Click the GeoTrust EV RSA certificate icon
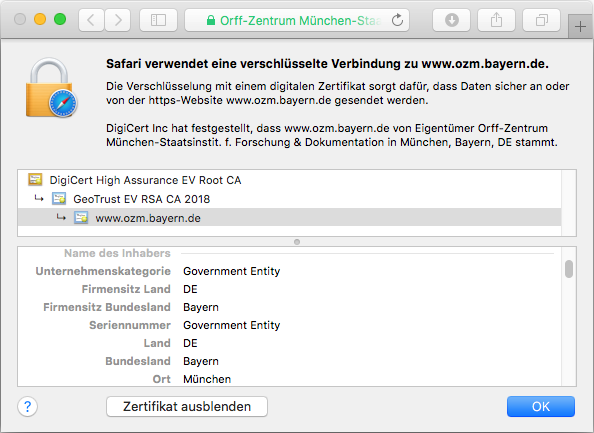The height and width of the screenshot is (433, 594). pos(59,199)
